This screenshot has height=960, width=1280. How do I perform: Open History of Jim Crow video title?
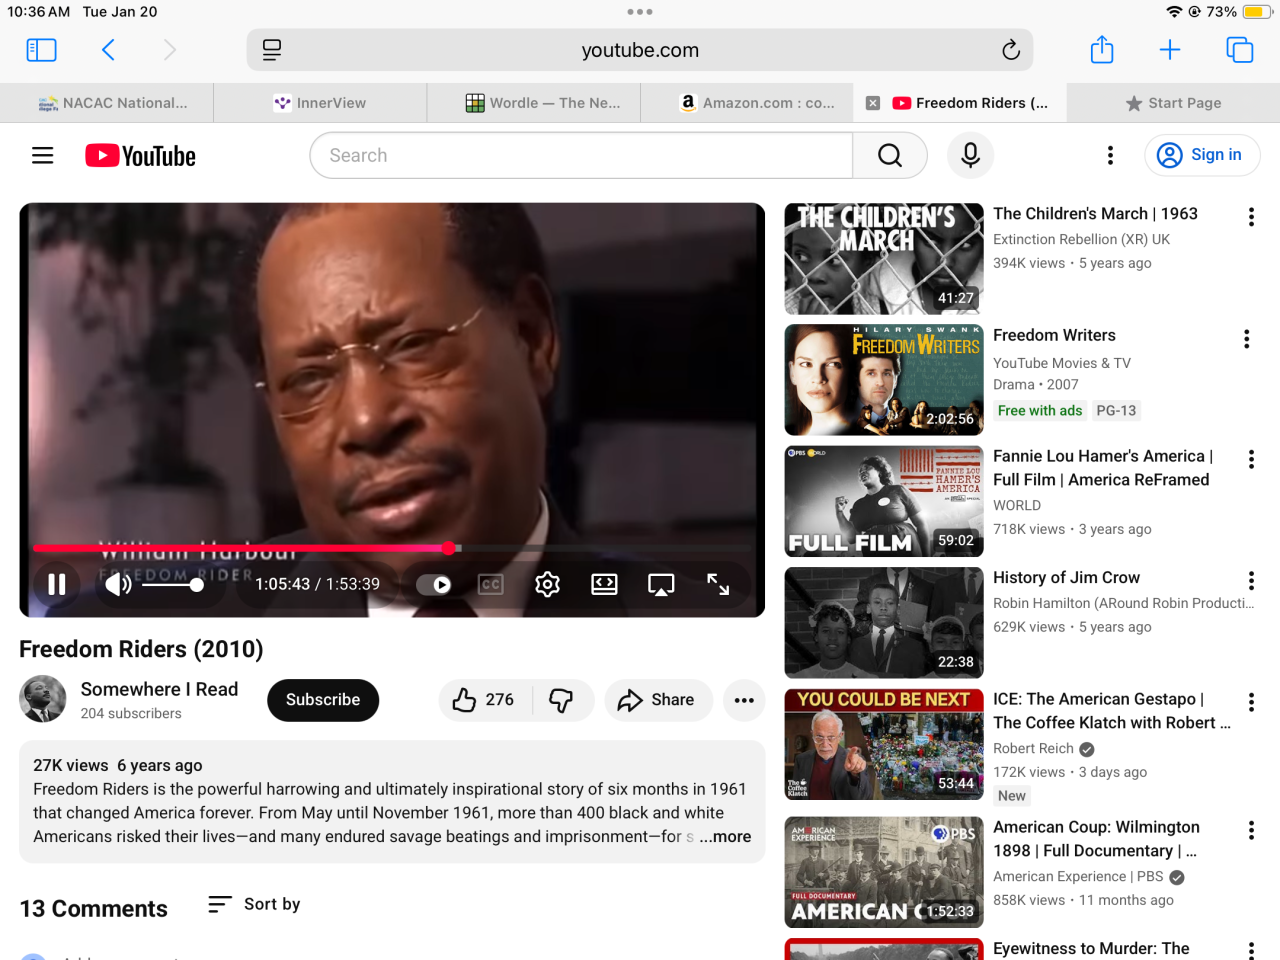pyautogui.click(x=1066, y=578)
